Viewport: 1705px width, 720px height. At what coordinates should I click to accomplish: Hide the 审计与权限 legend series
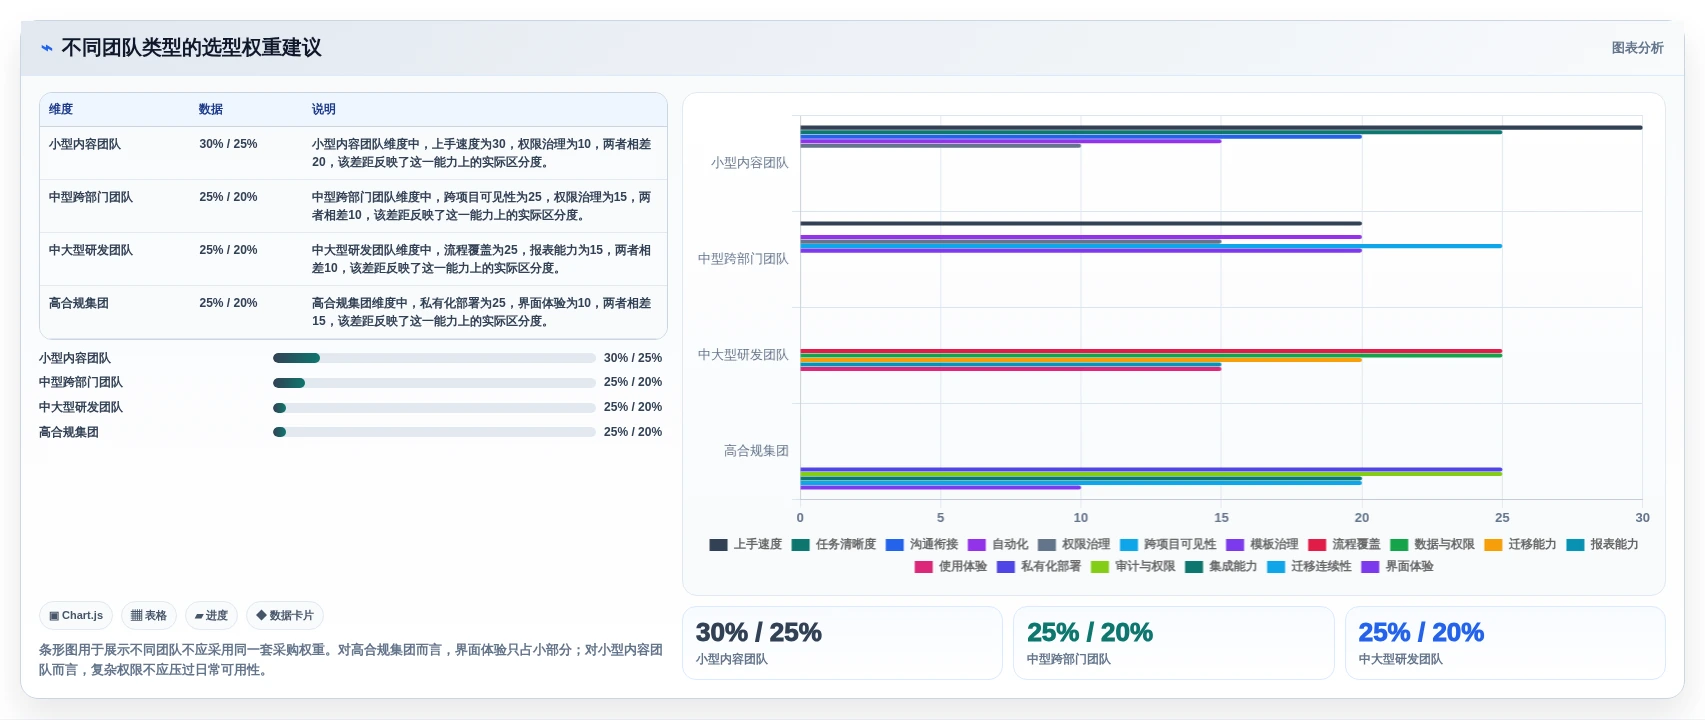click(1132, 567)
